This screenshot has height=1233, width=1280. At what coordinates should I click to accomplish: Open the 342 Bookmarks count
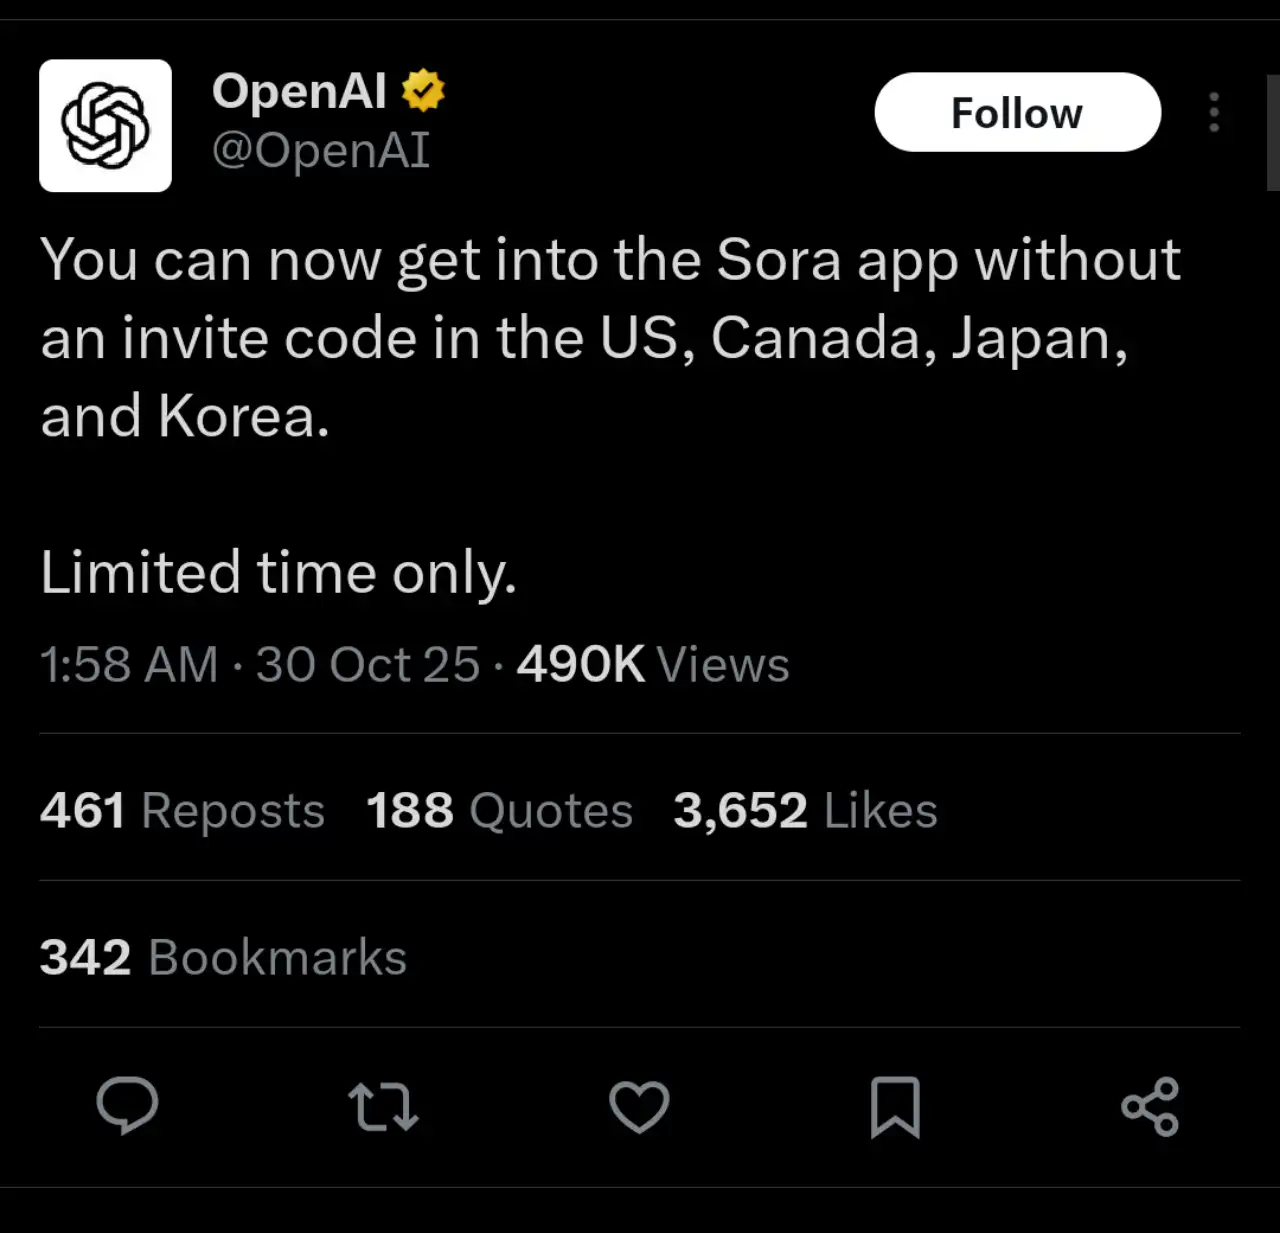click(223, 957)
